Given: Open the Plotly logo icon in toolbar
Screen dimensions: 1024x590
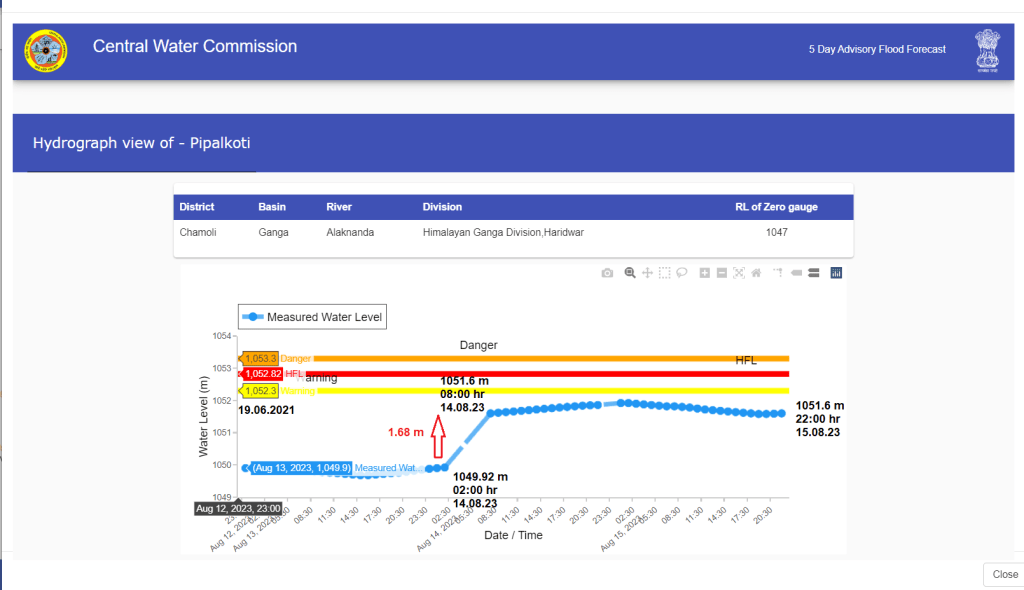Looking at the screenshot, I should pyautogui.click(x=837, y=273).
